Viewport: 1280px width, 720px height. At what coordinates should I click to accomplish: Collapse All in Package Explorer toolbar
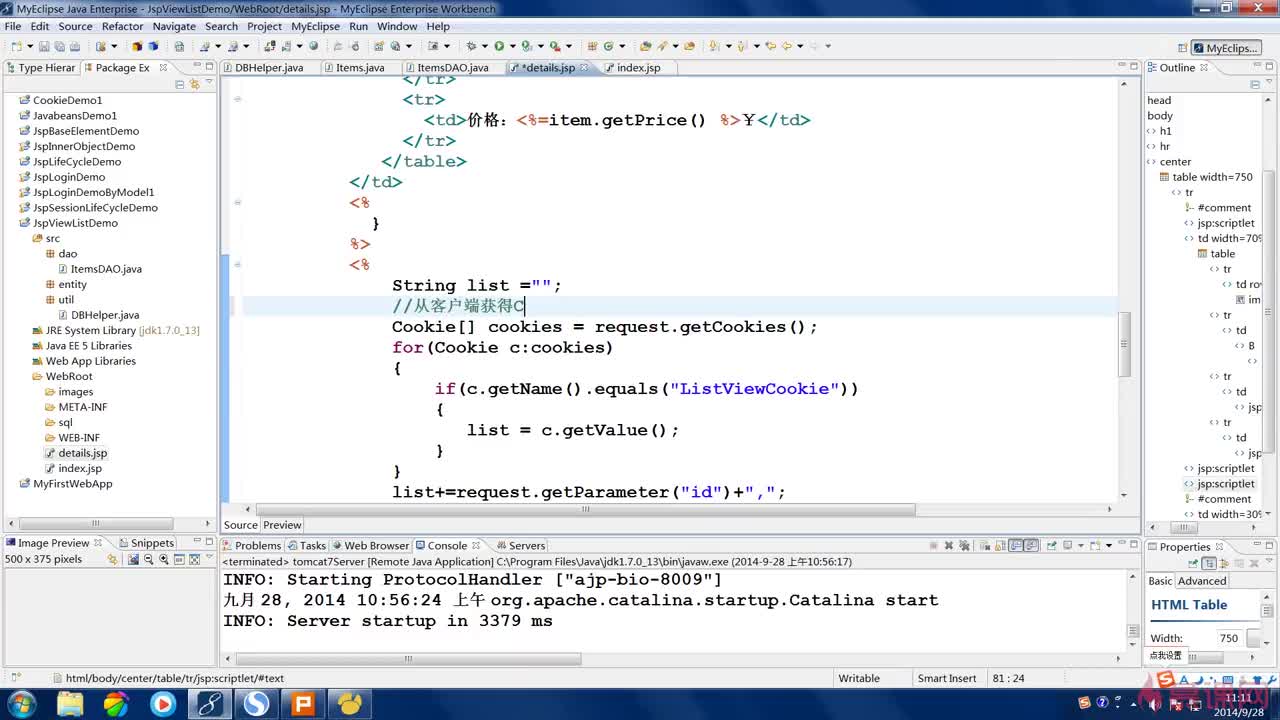point(180,84)
